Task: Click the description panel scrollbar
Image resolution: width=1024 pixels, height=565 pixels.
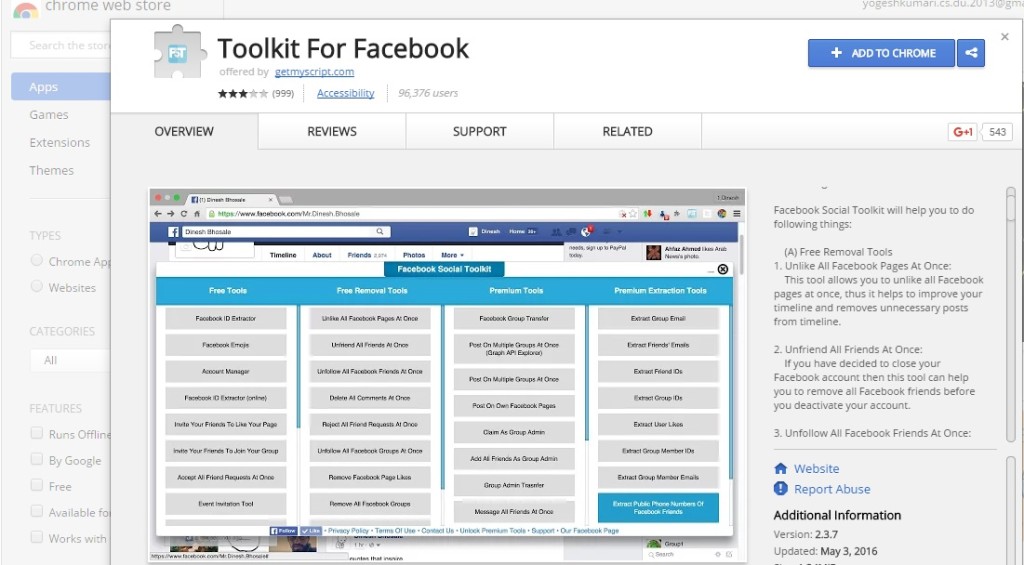Action: 1011,317
